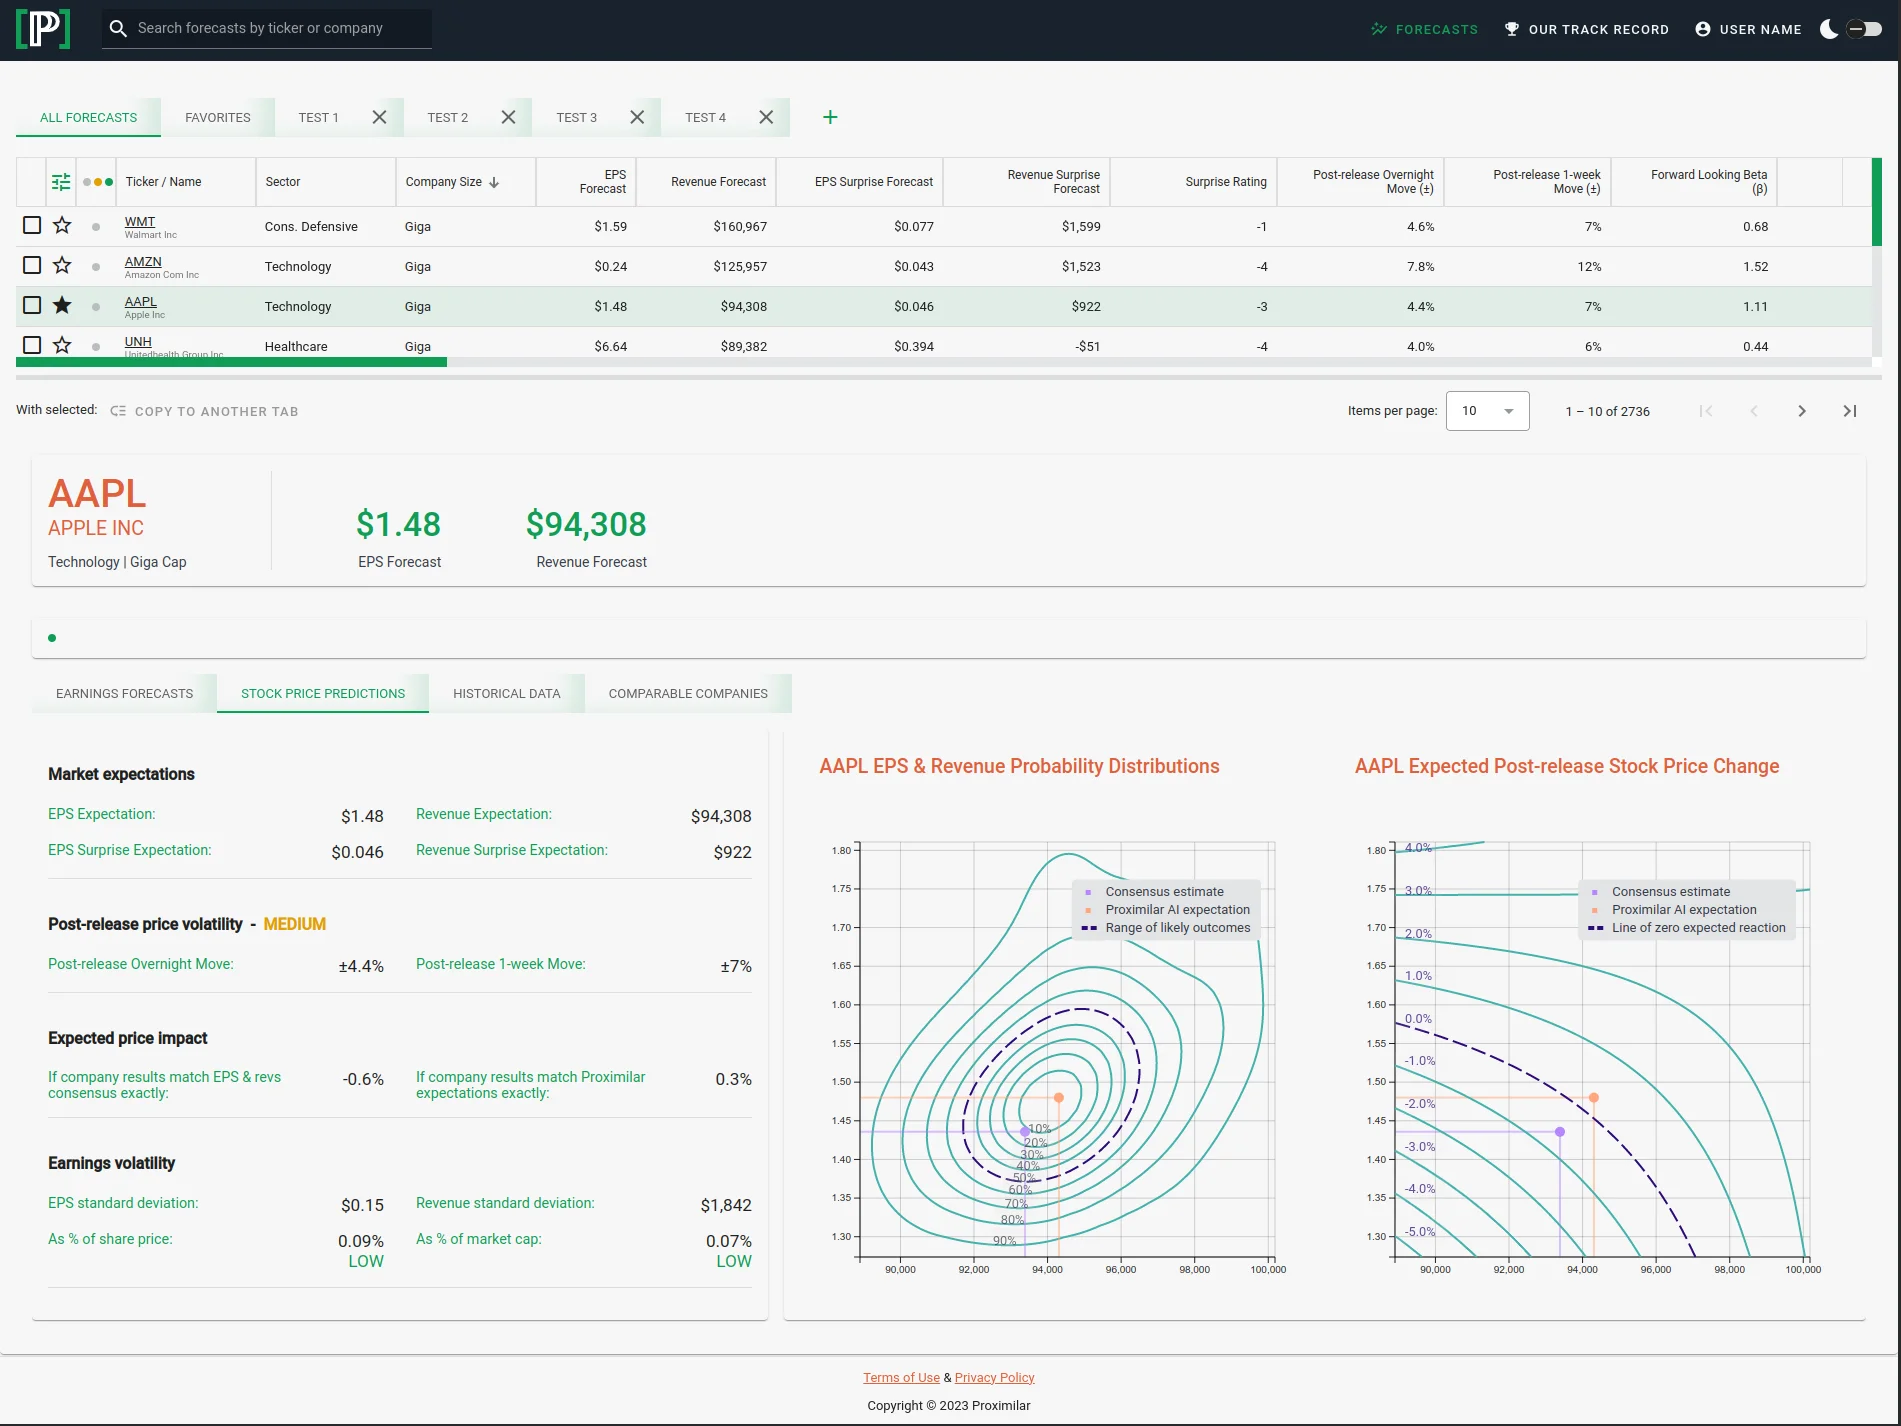The image size is (1901, 1426).
Task: Open the Terms of Use link
Action: click(901, 1378)
